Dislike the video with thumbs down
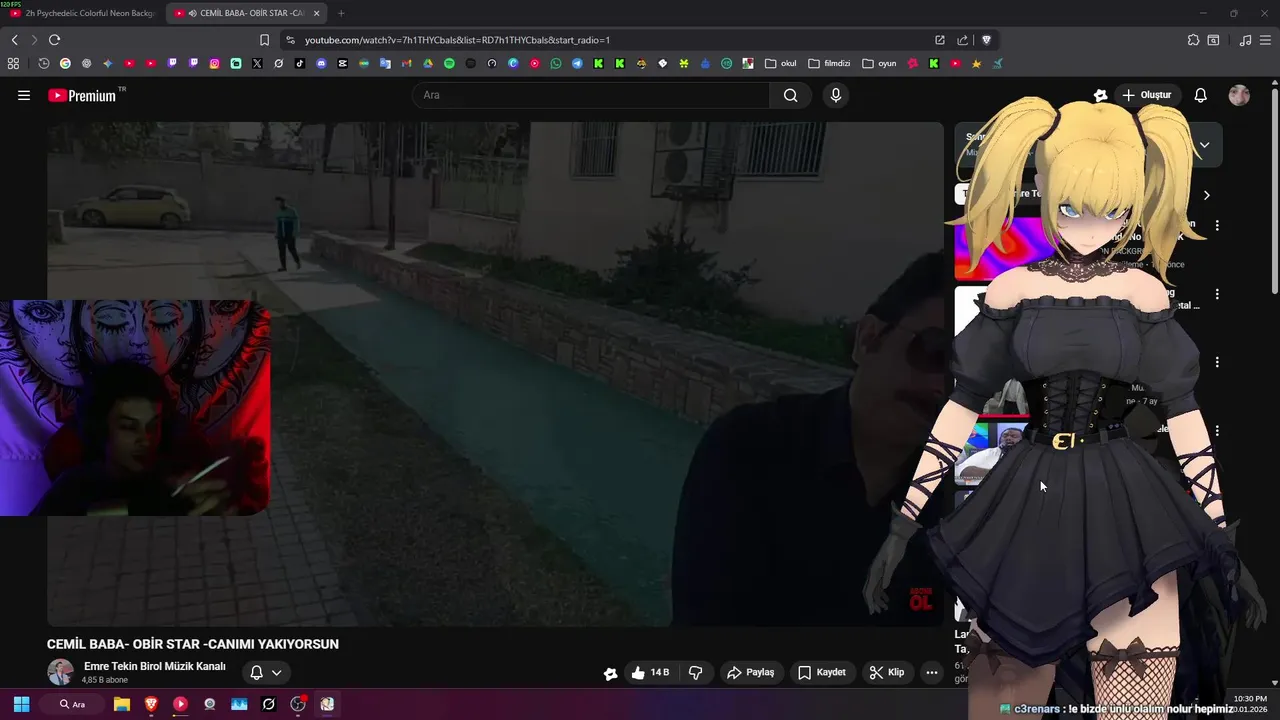This screenshot has width=1280, height=720. [x=696, y=672]
